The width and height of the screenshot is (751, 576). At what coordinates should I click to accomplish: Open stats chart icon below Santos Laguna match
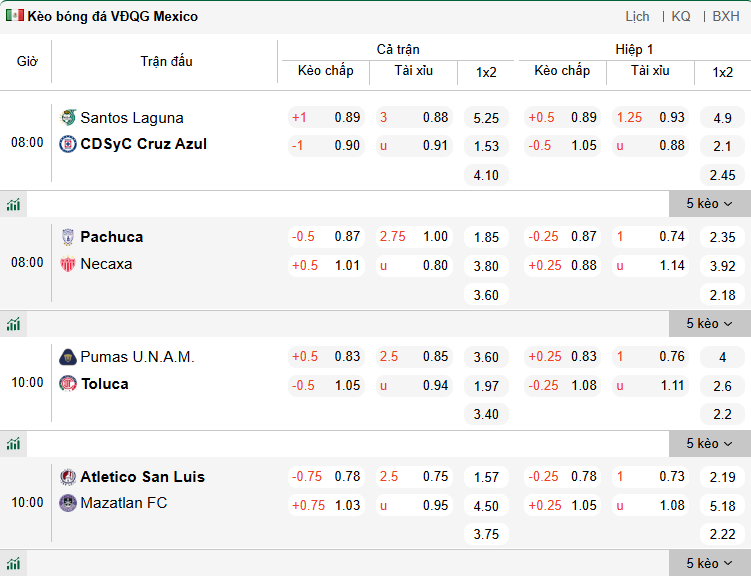pos(13,204)
